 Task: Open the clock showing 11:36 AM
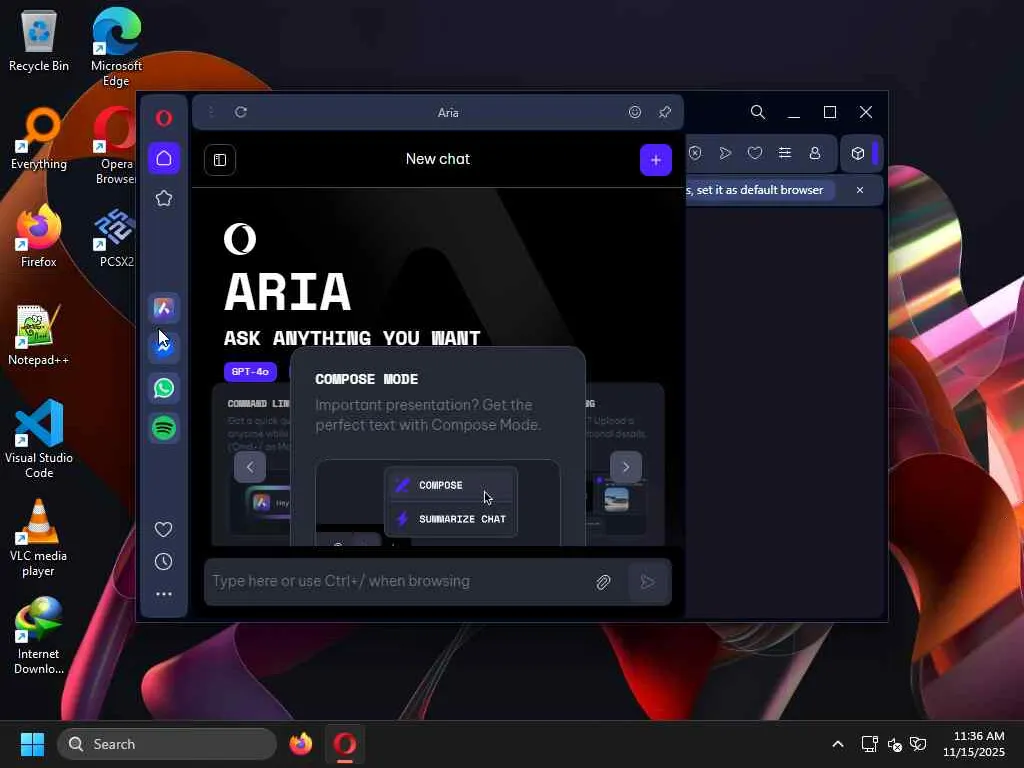973,744
